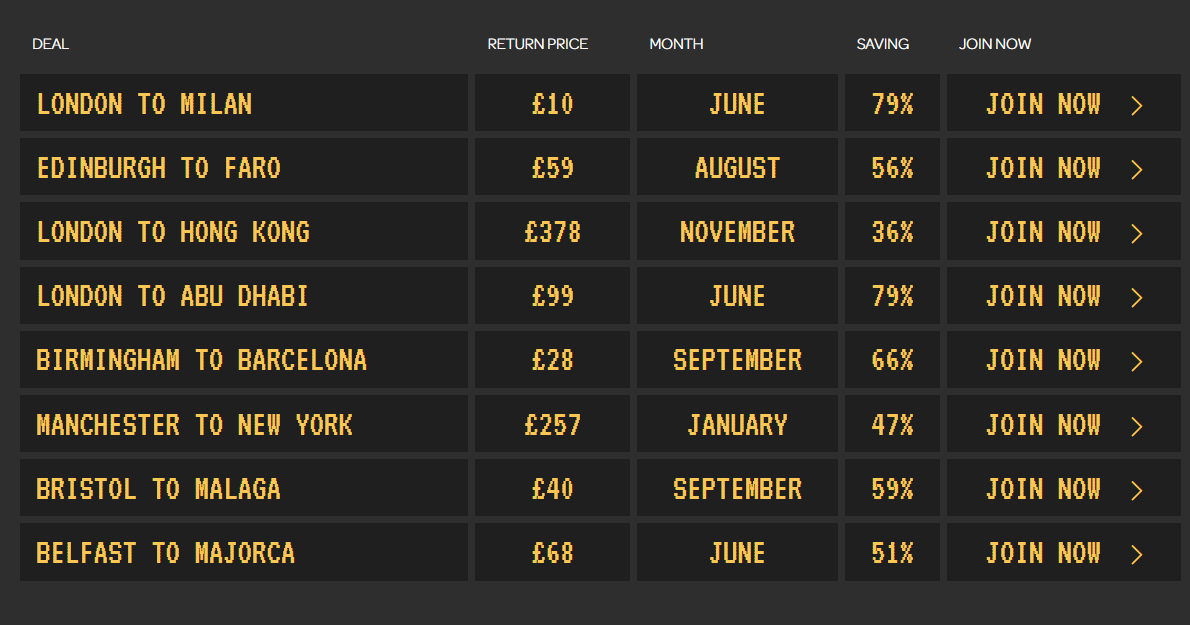Screen dimensions: 1190x625
Task: Click the Month column header
Action: tap(676, 44)
